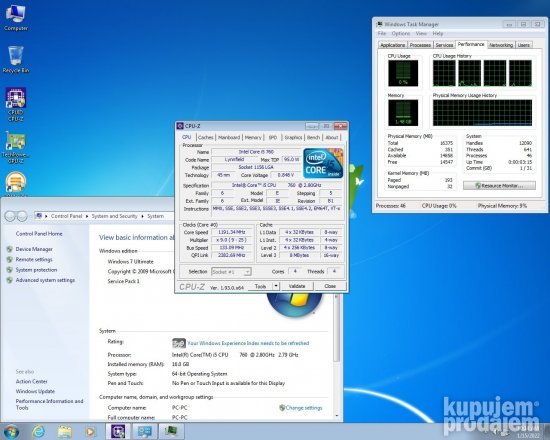Click the Windows Experience Index rating badge
Viewport: 550px width, 440px height.
(179, 343)
